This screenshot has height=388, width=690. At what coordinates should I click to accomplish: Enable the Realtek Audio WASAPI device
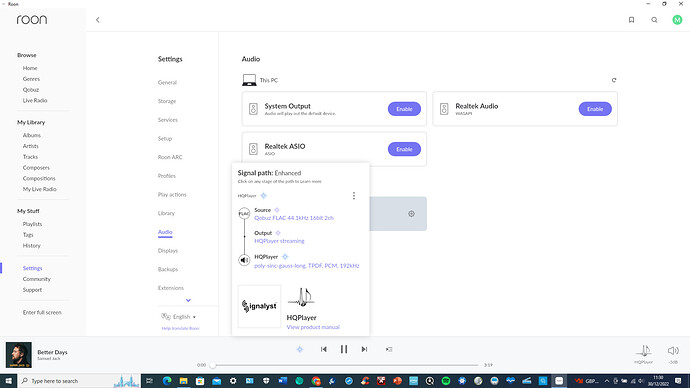pyautogui.click(x=595, y=109)
